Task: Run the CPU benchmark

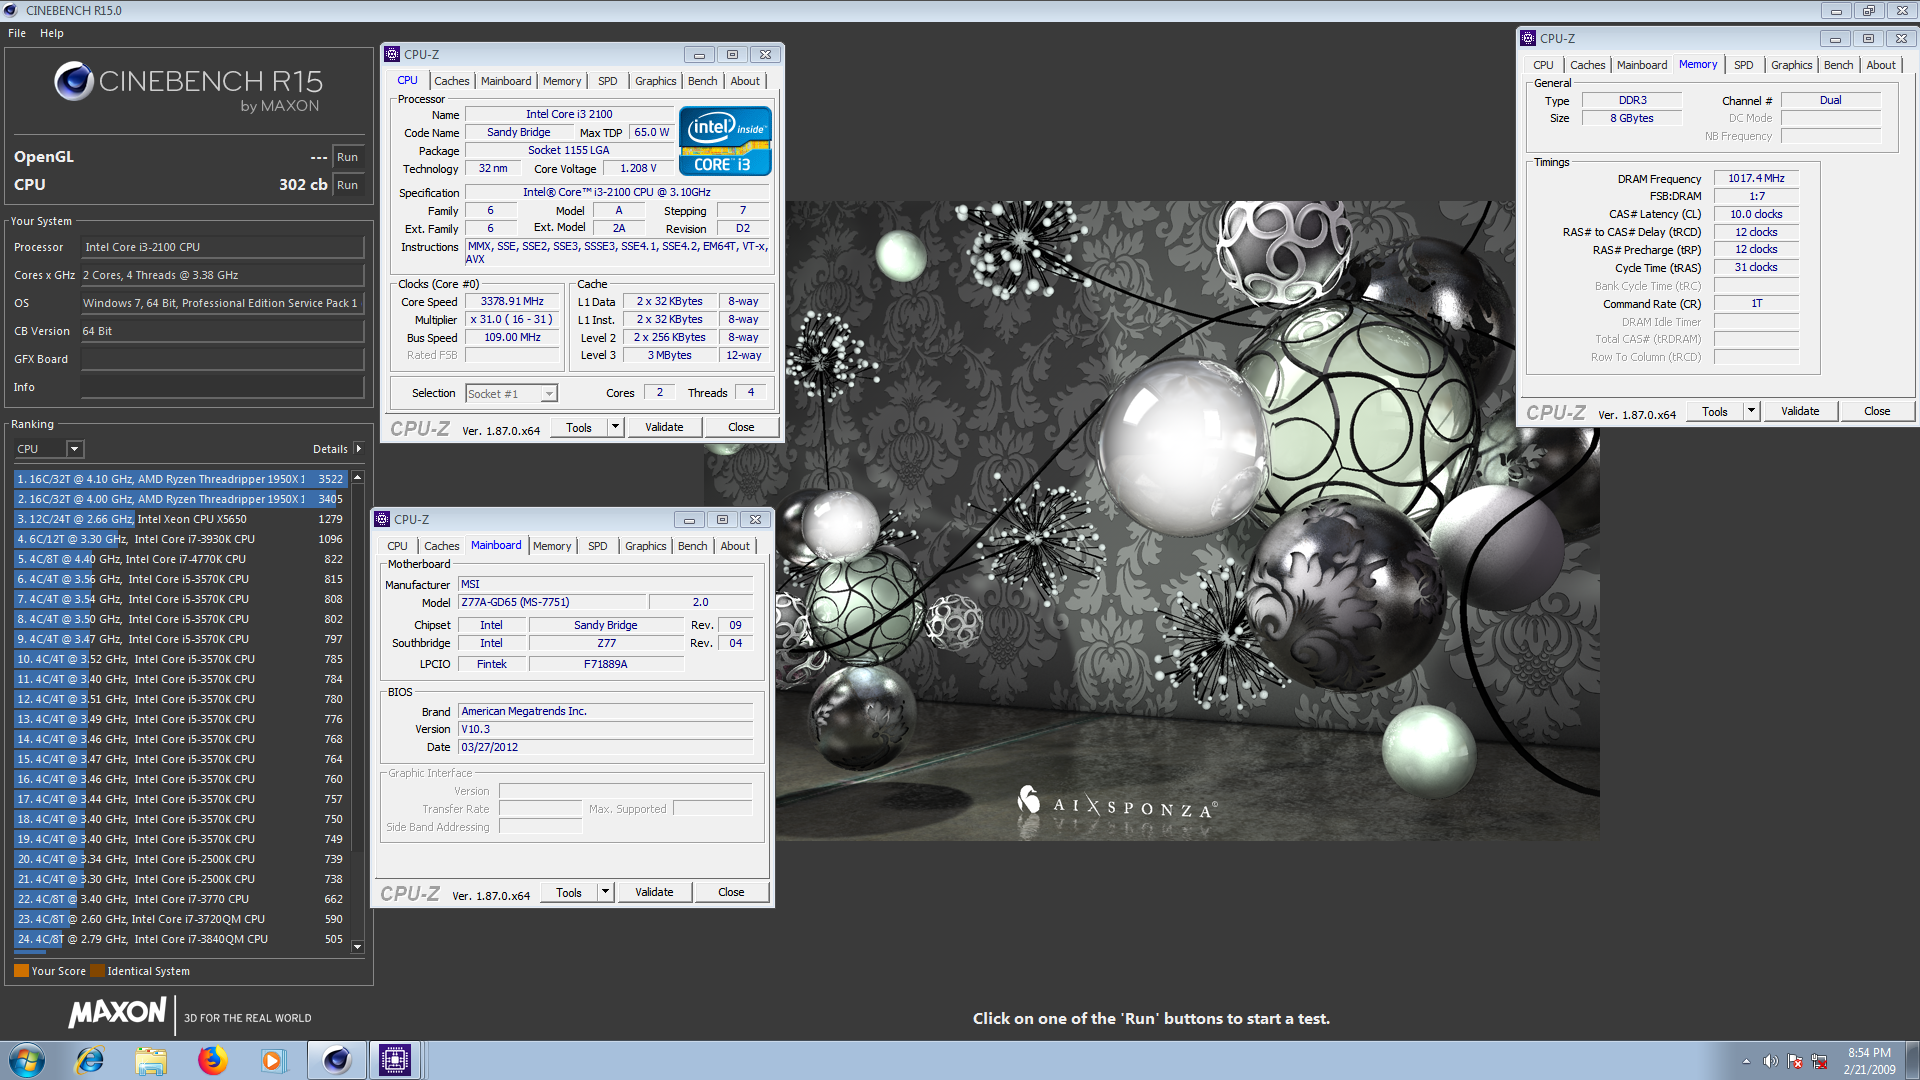Action: click(347, 185)
